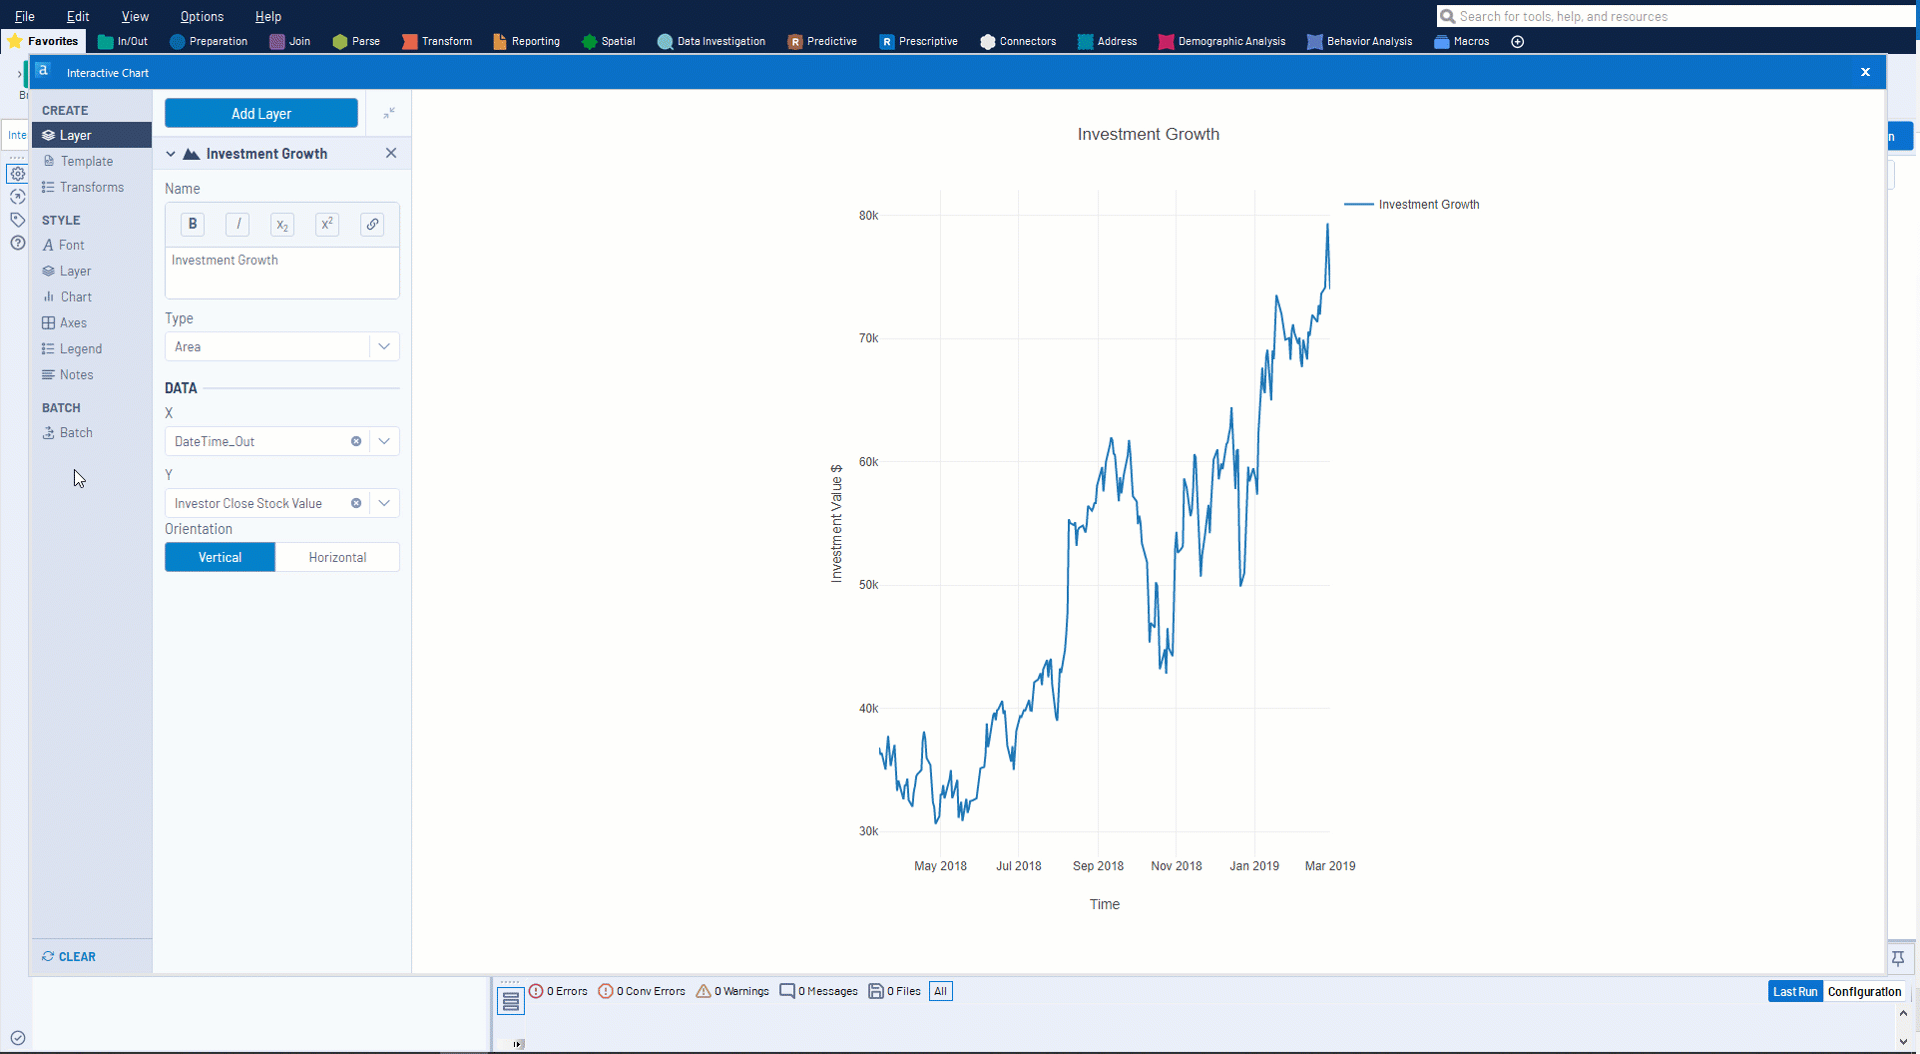Viewport: 1920px width, 1054px height.
Task: Click the Add Layer button
Action: [x=261, y=113]
